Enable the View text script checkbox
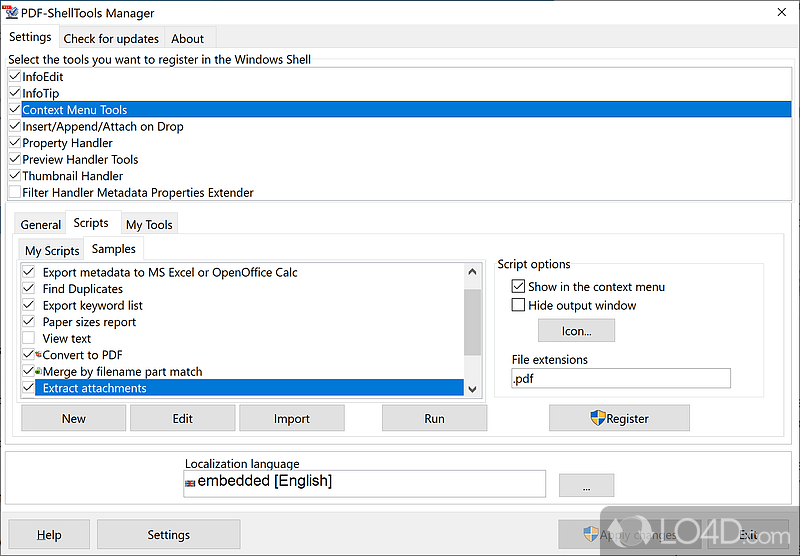Image resolution: width=800 pixels, height=556 pixels. (29, 338)
